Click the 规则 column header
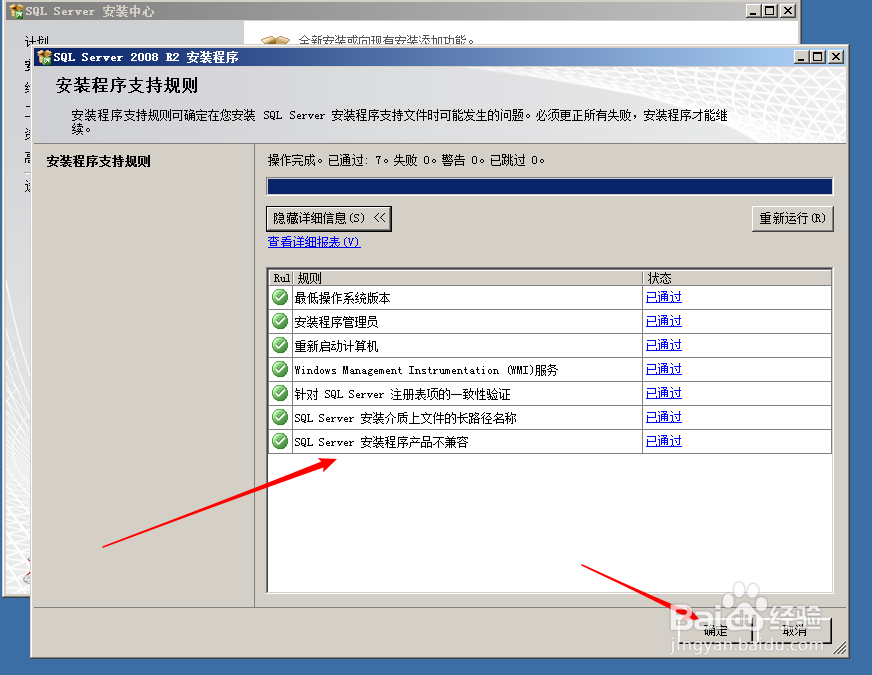 click(x=467, y=278)
